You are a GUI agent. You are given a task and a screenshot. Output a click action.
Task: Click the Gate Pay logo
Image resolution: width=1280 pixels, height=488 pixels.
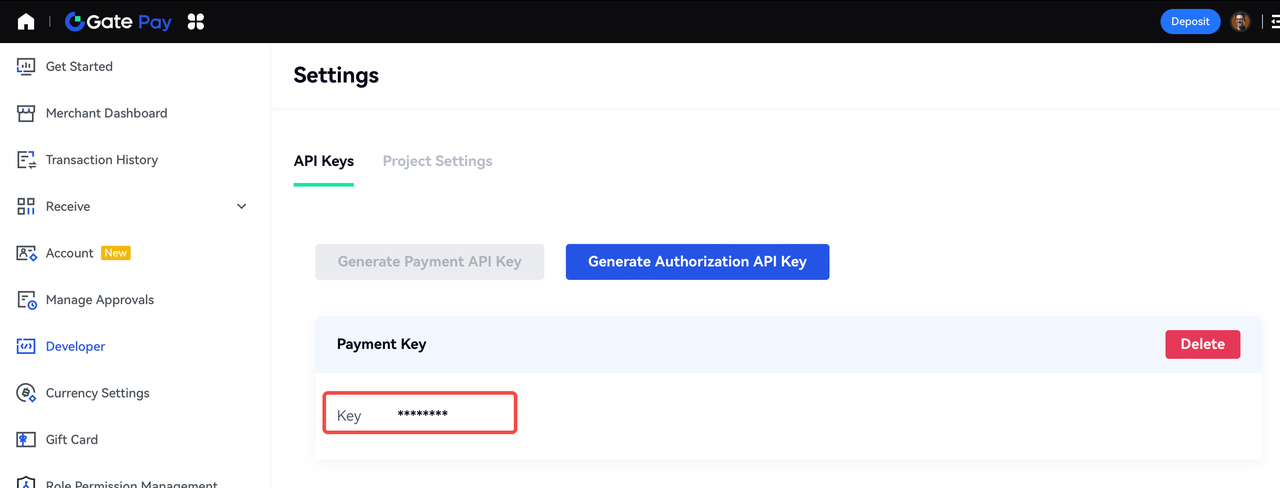[118, 22]
